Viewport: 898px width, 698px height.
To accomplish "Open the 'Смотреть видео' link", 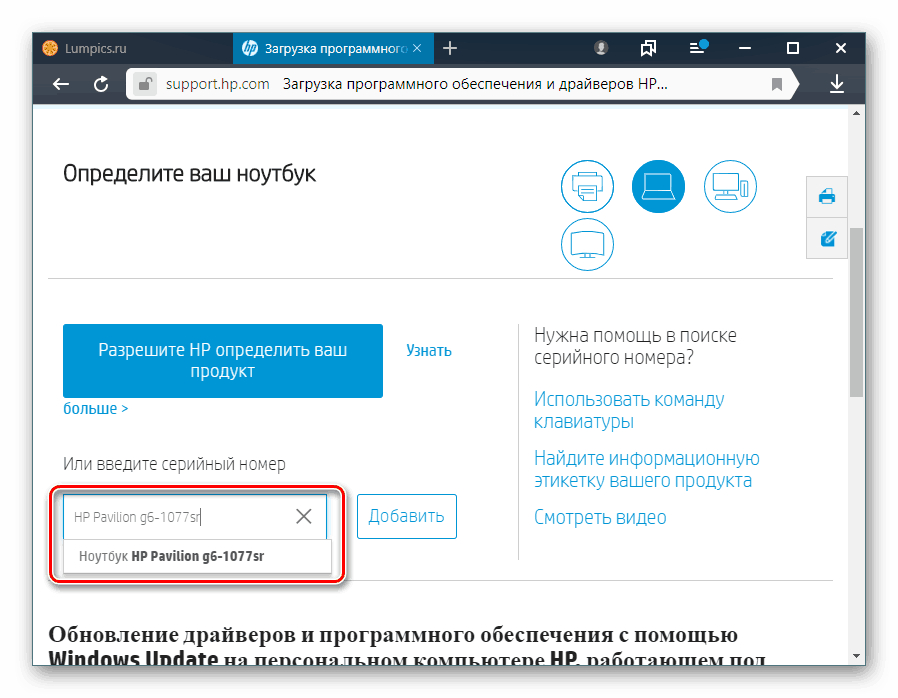I will (600, 518).
